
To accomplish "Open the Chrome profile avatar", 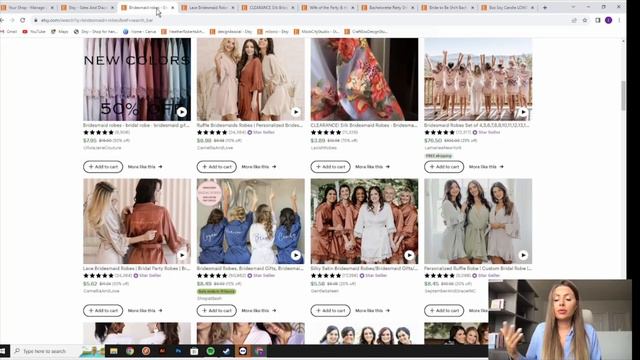I will [x=609, y=20].
